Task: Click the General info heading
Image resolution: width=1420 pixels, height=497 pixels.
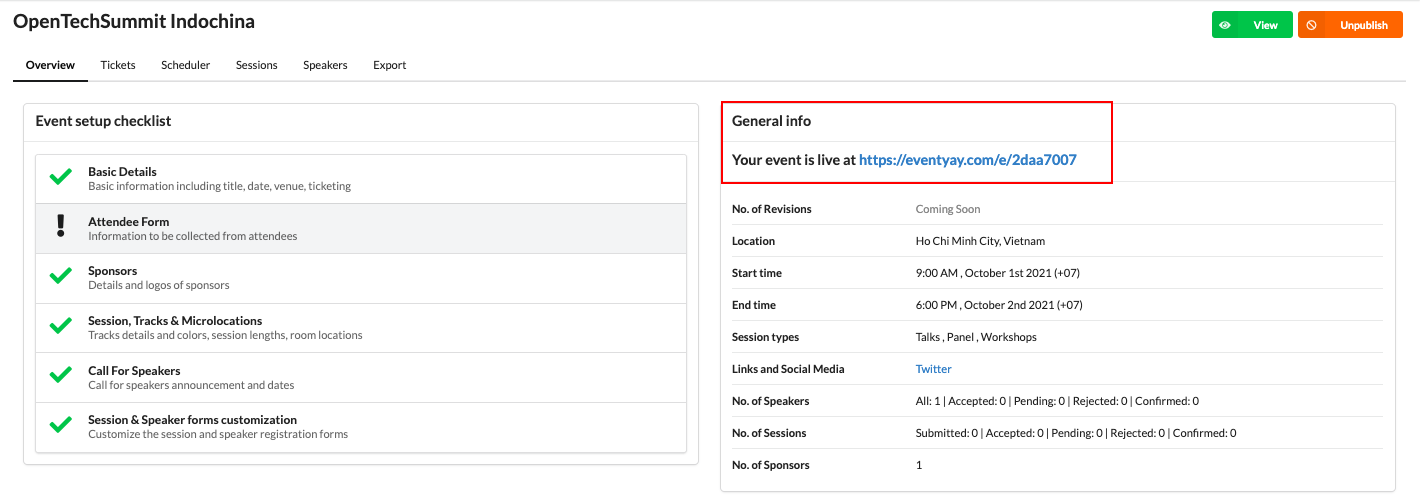Action: pos(771,121)
